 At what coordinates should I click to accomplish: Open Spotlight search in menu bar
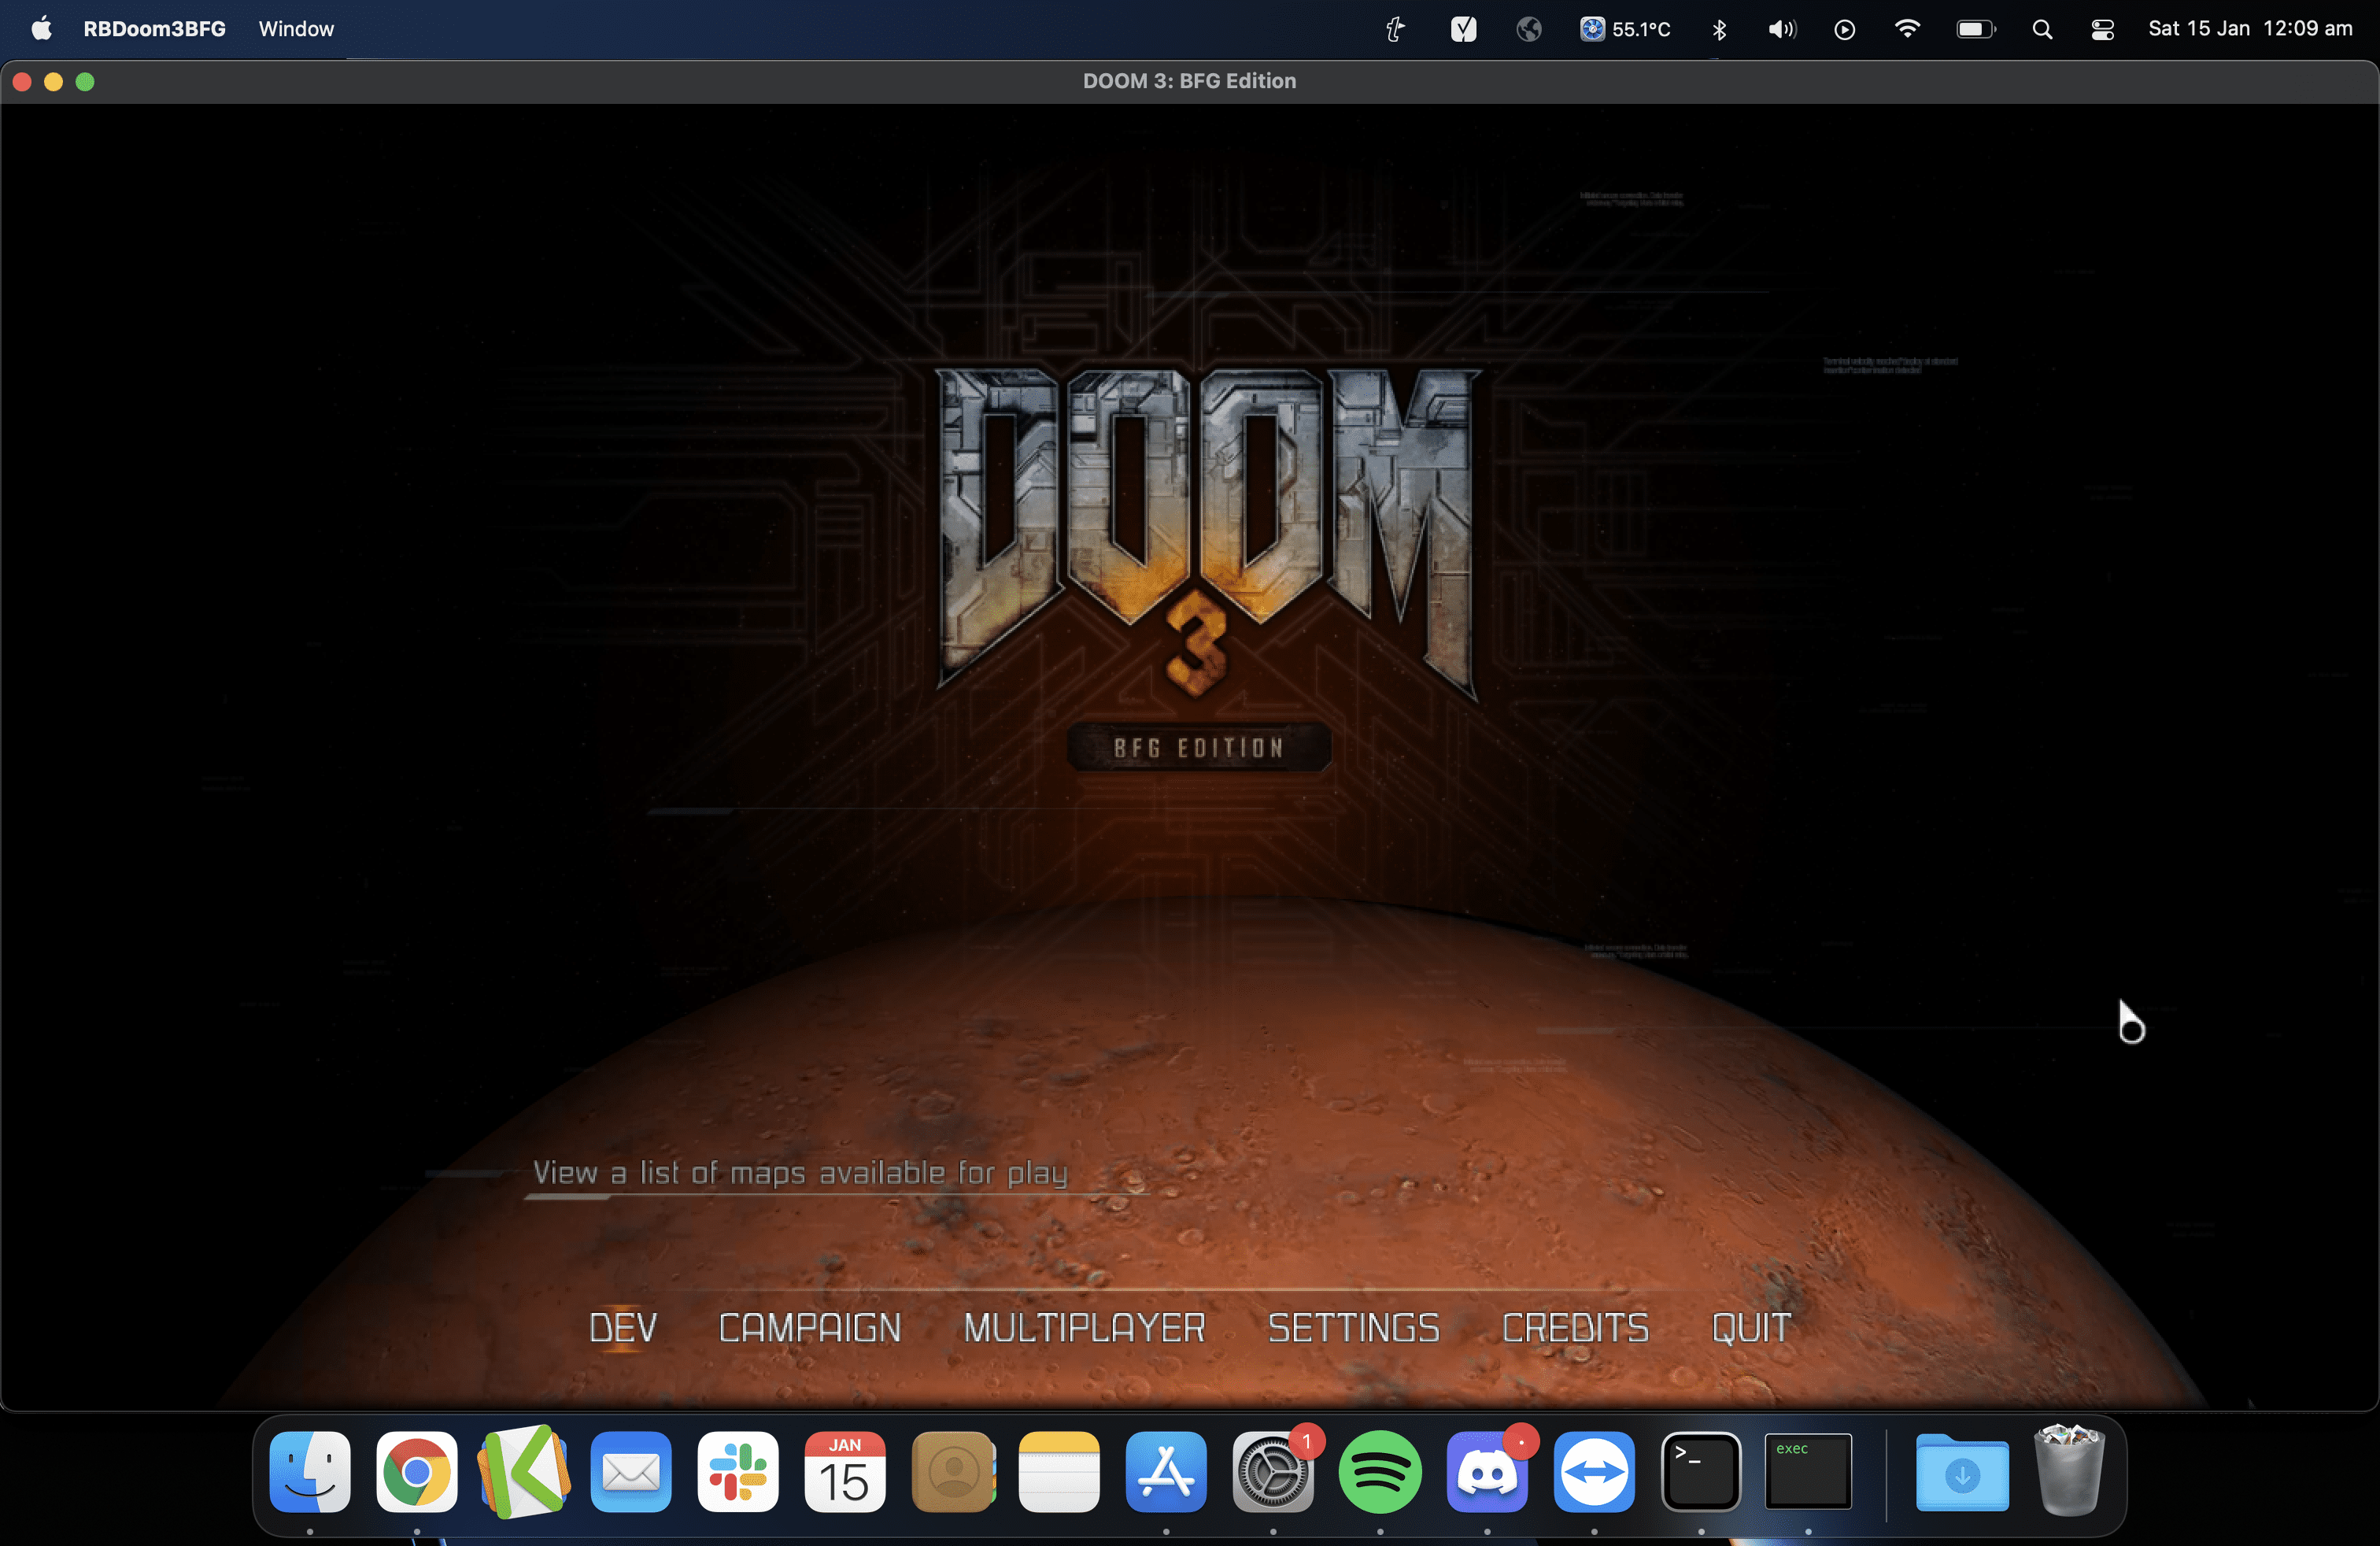(2042, 29)
